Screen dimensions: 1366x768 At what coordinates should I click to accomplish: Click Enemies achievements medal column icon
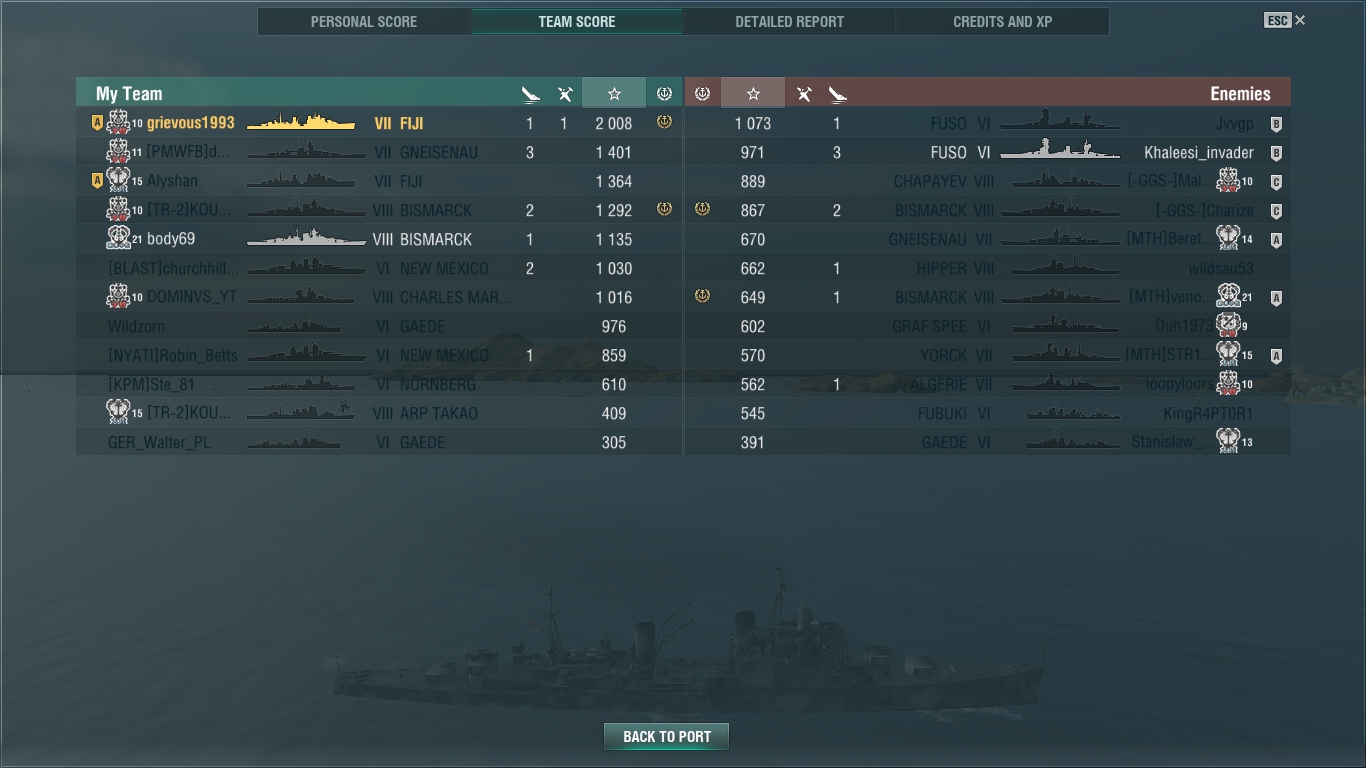pos(702,93)
